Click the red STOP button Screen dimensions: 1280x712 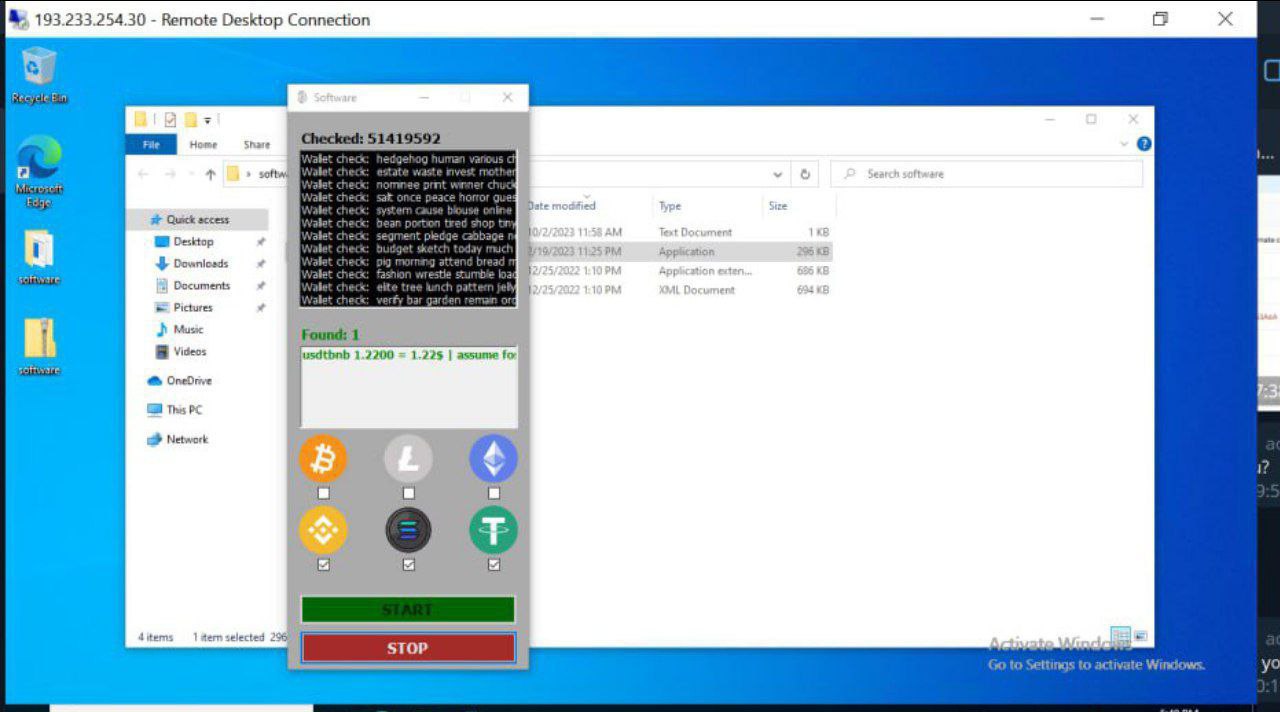[408, 648]
